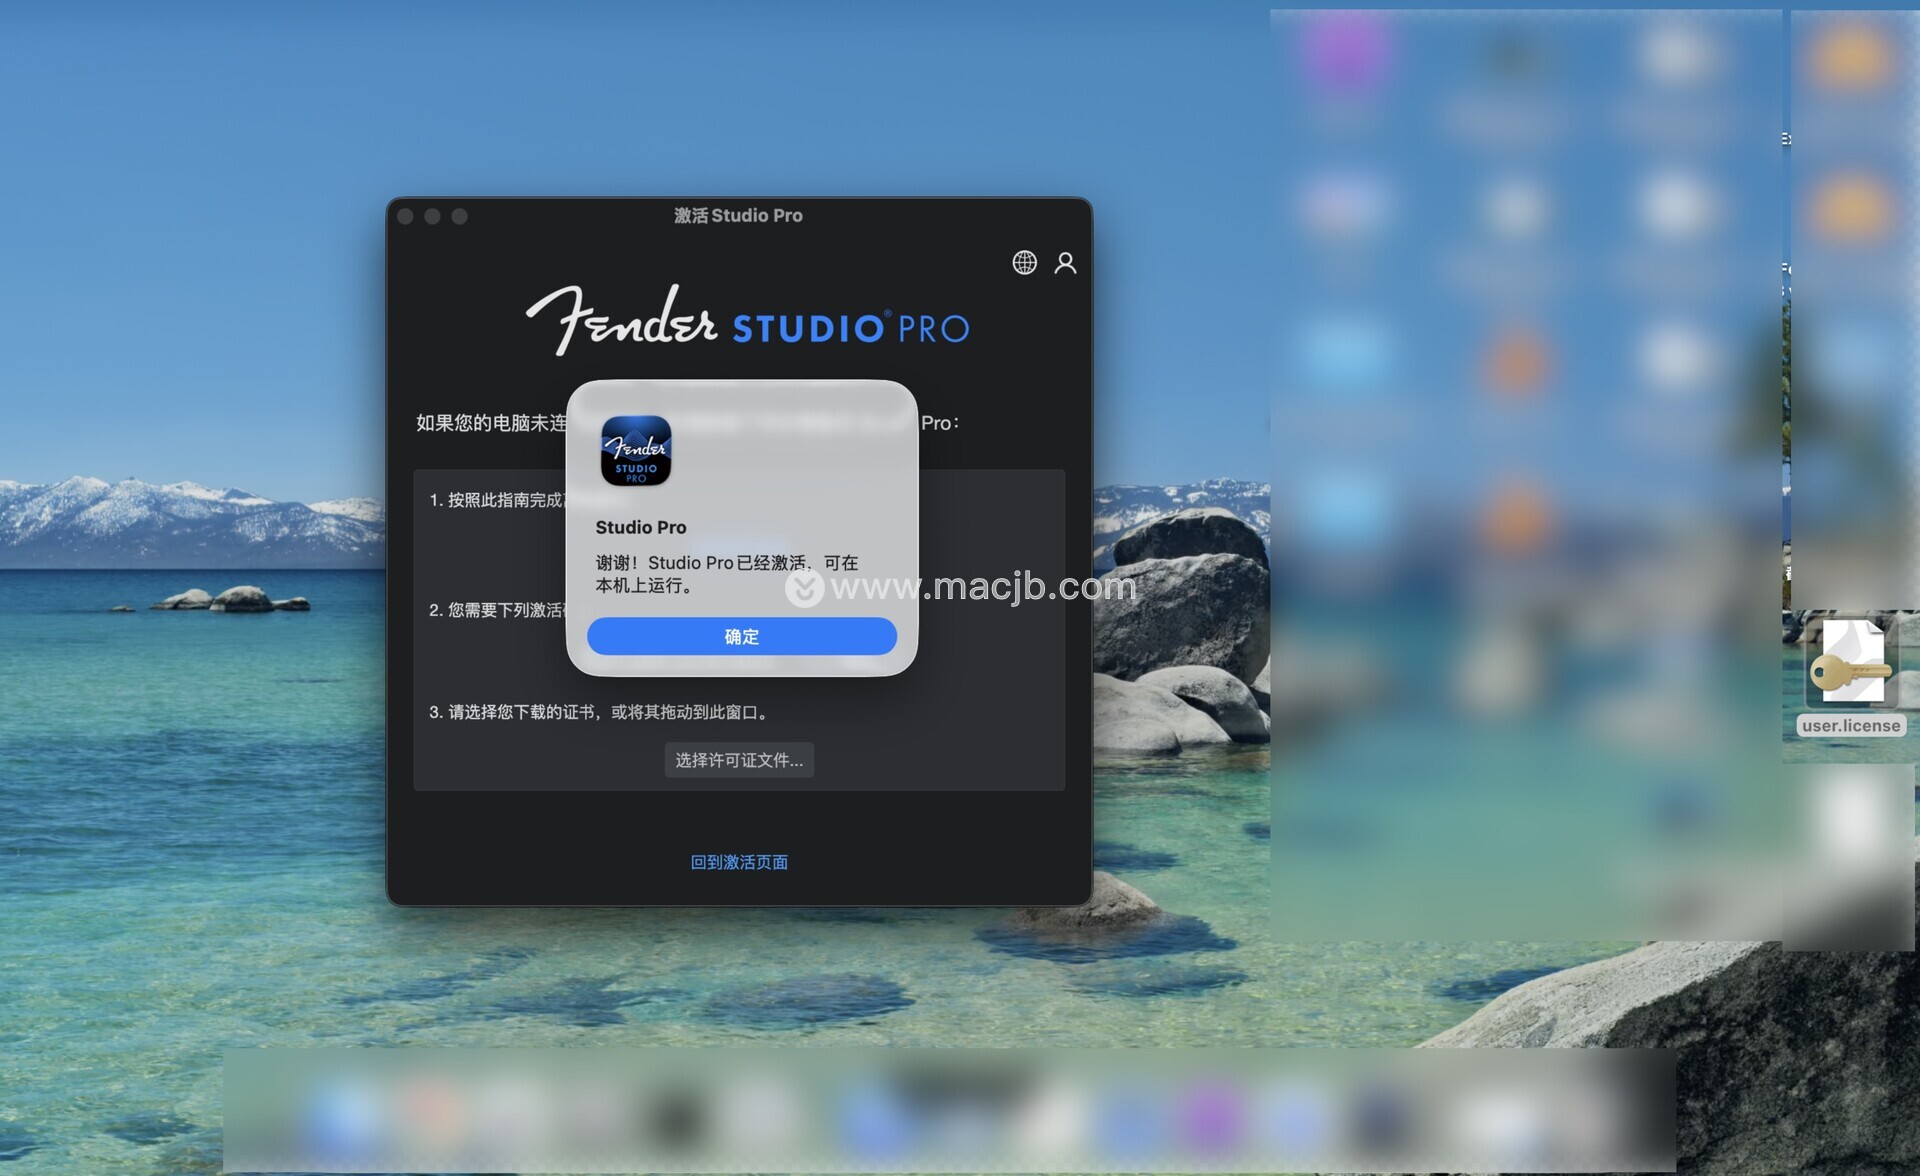1920x1176 pixels.
Task: Click step 1 按照此指南完成 text
Action: 497,500
